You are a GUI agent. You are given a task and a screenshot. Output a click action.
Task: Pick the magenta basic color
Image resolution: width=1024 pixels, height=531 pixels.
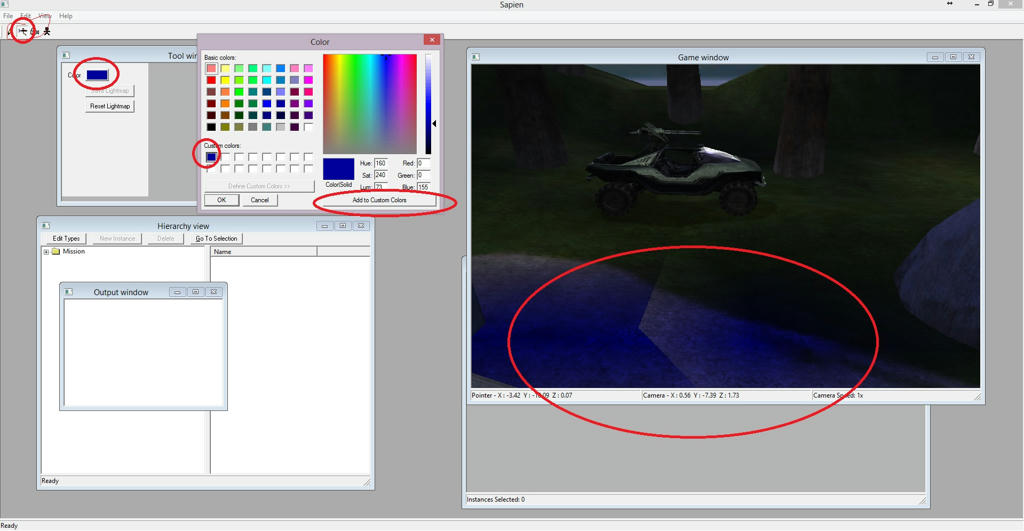[308, 80]
